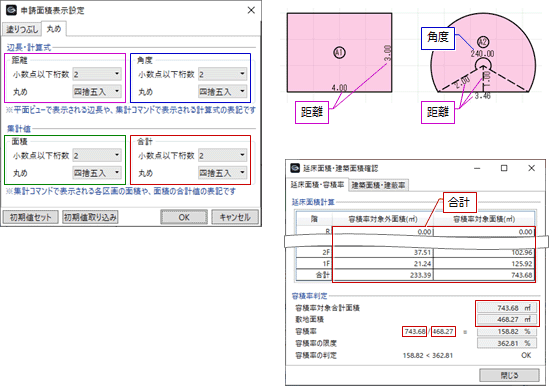The width and height of the screenshot is (549, 386).
Task: Click the キャンセル button
Action: 235,218
